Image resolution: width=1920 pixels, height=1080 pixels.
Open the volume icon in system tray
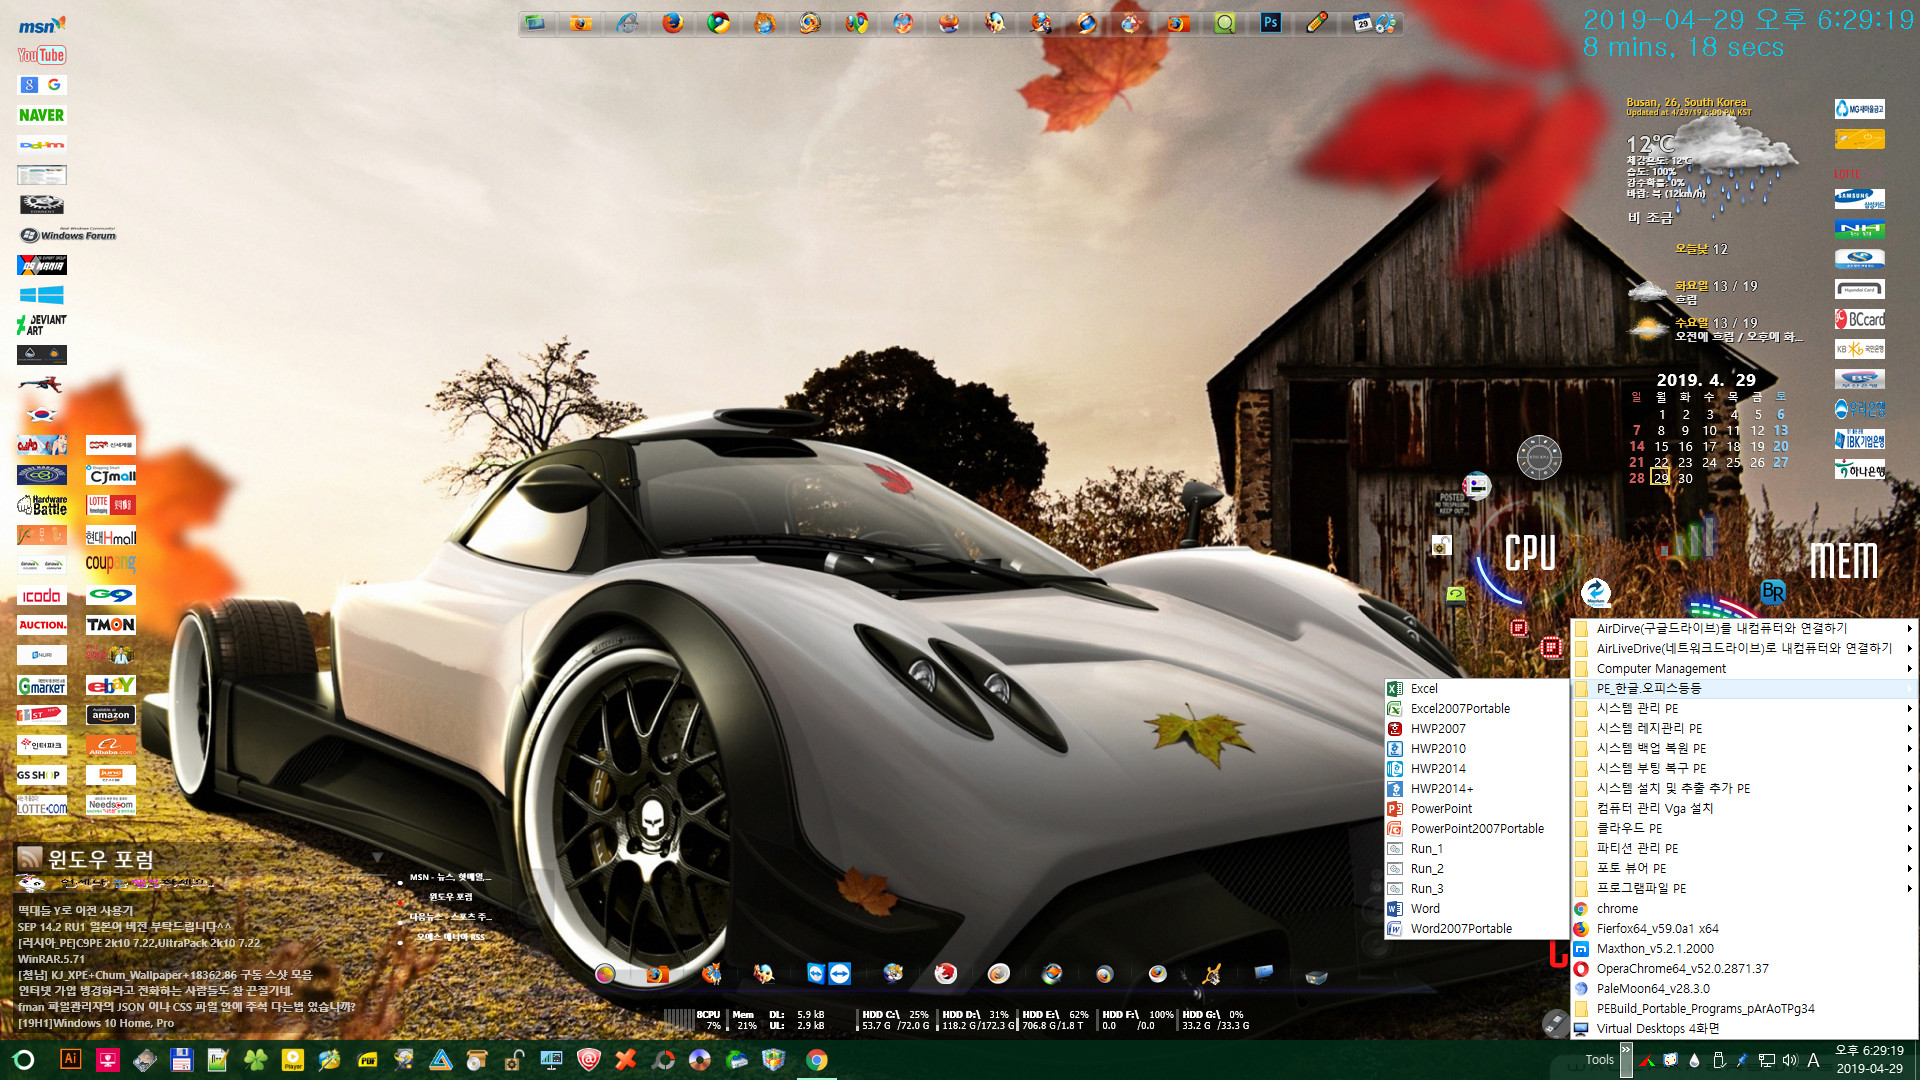[x=1789, y=1060]
